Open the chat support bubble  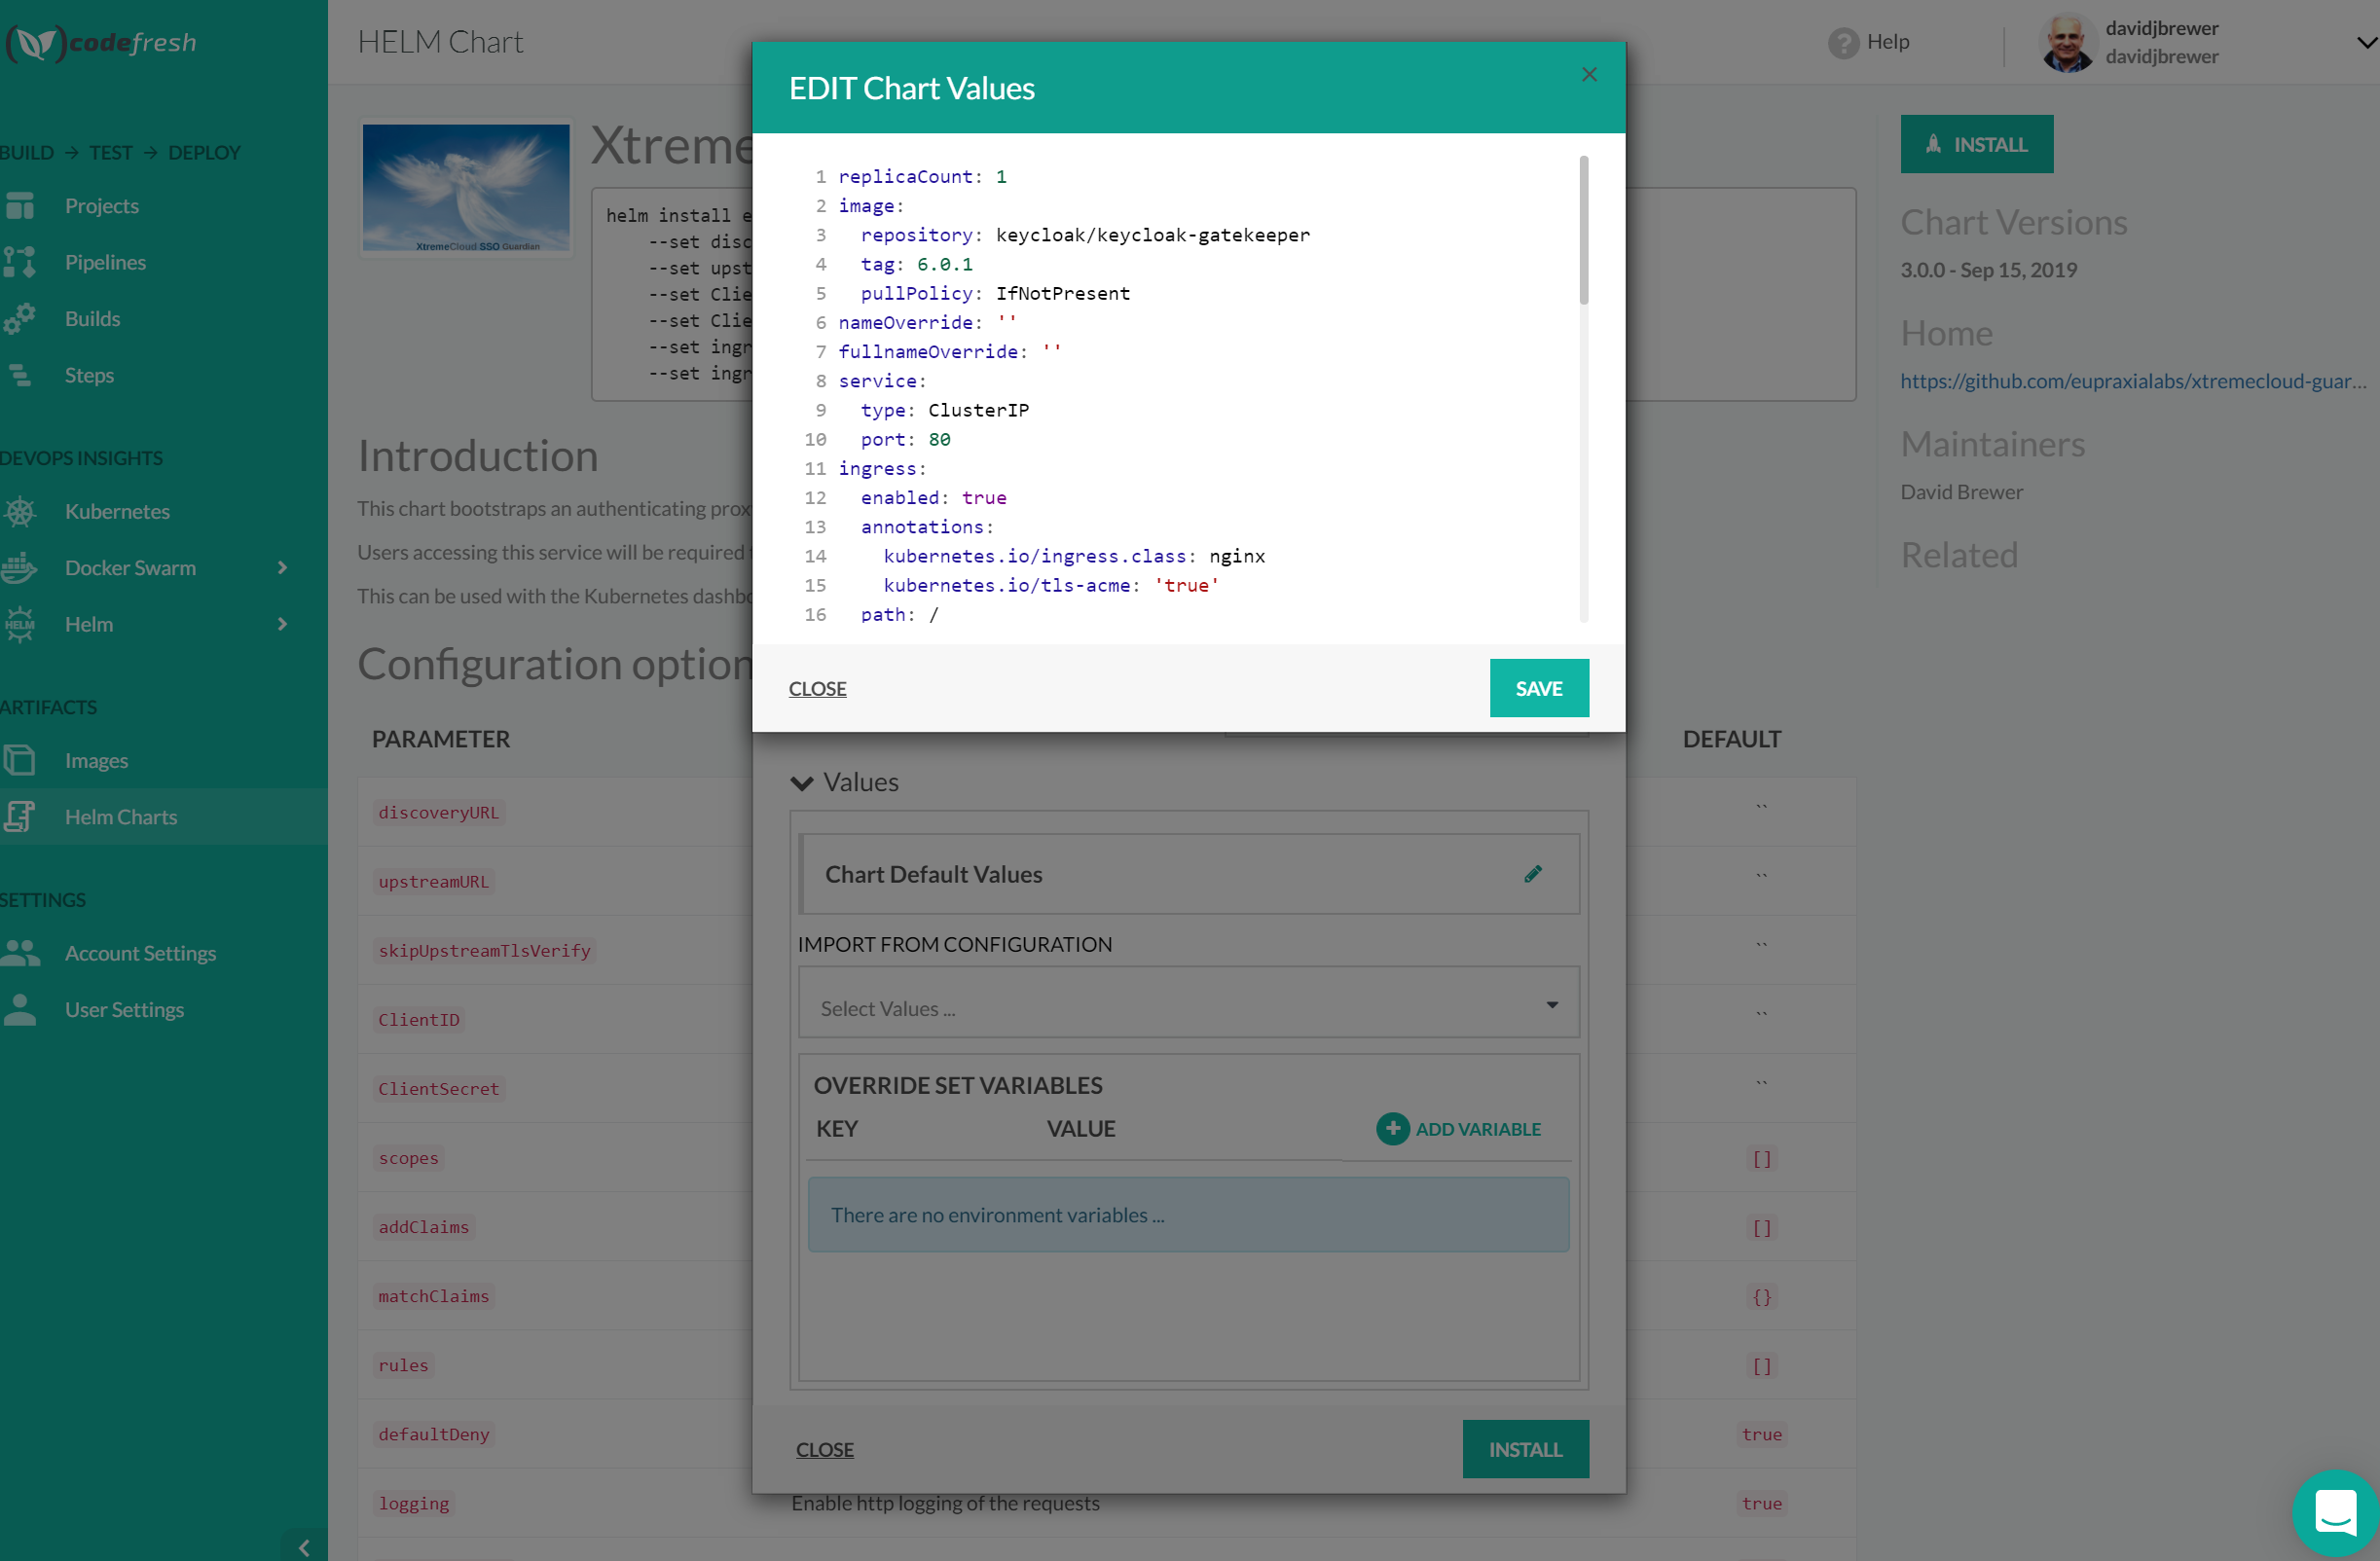point(2335,1512)
